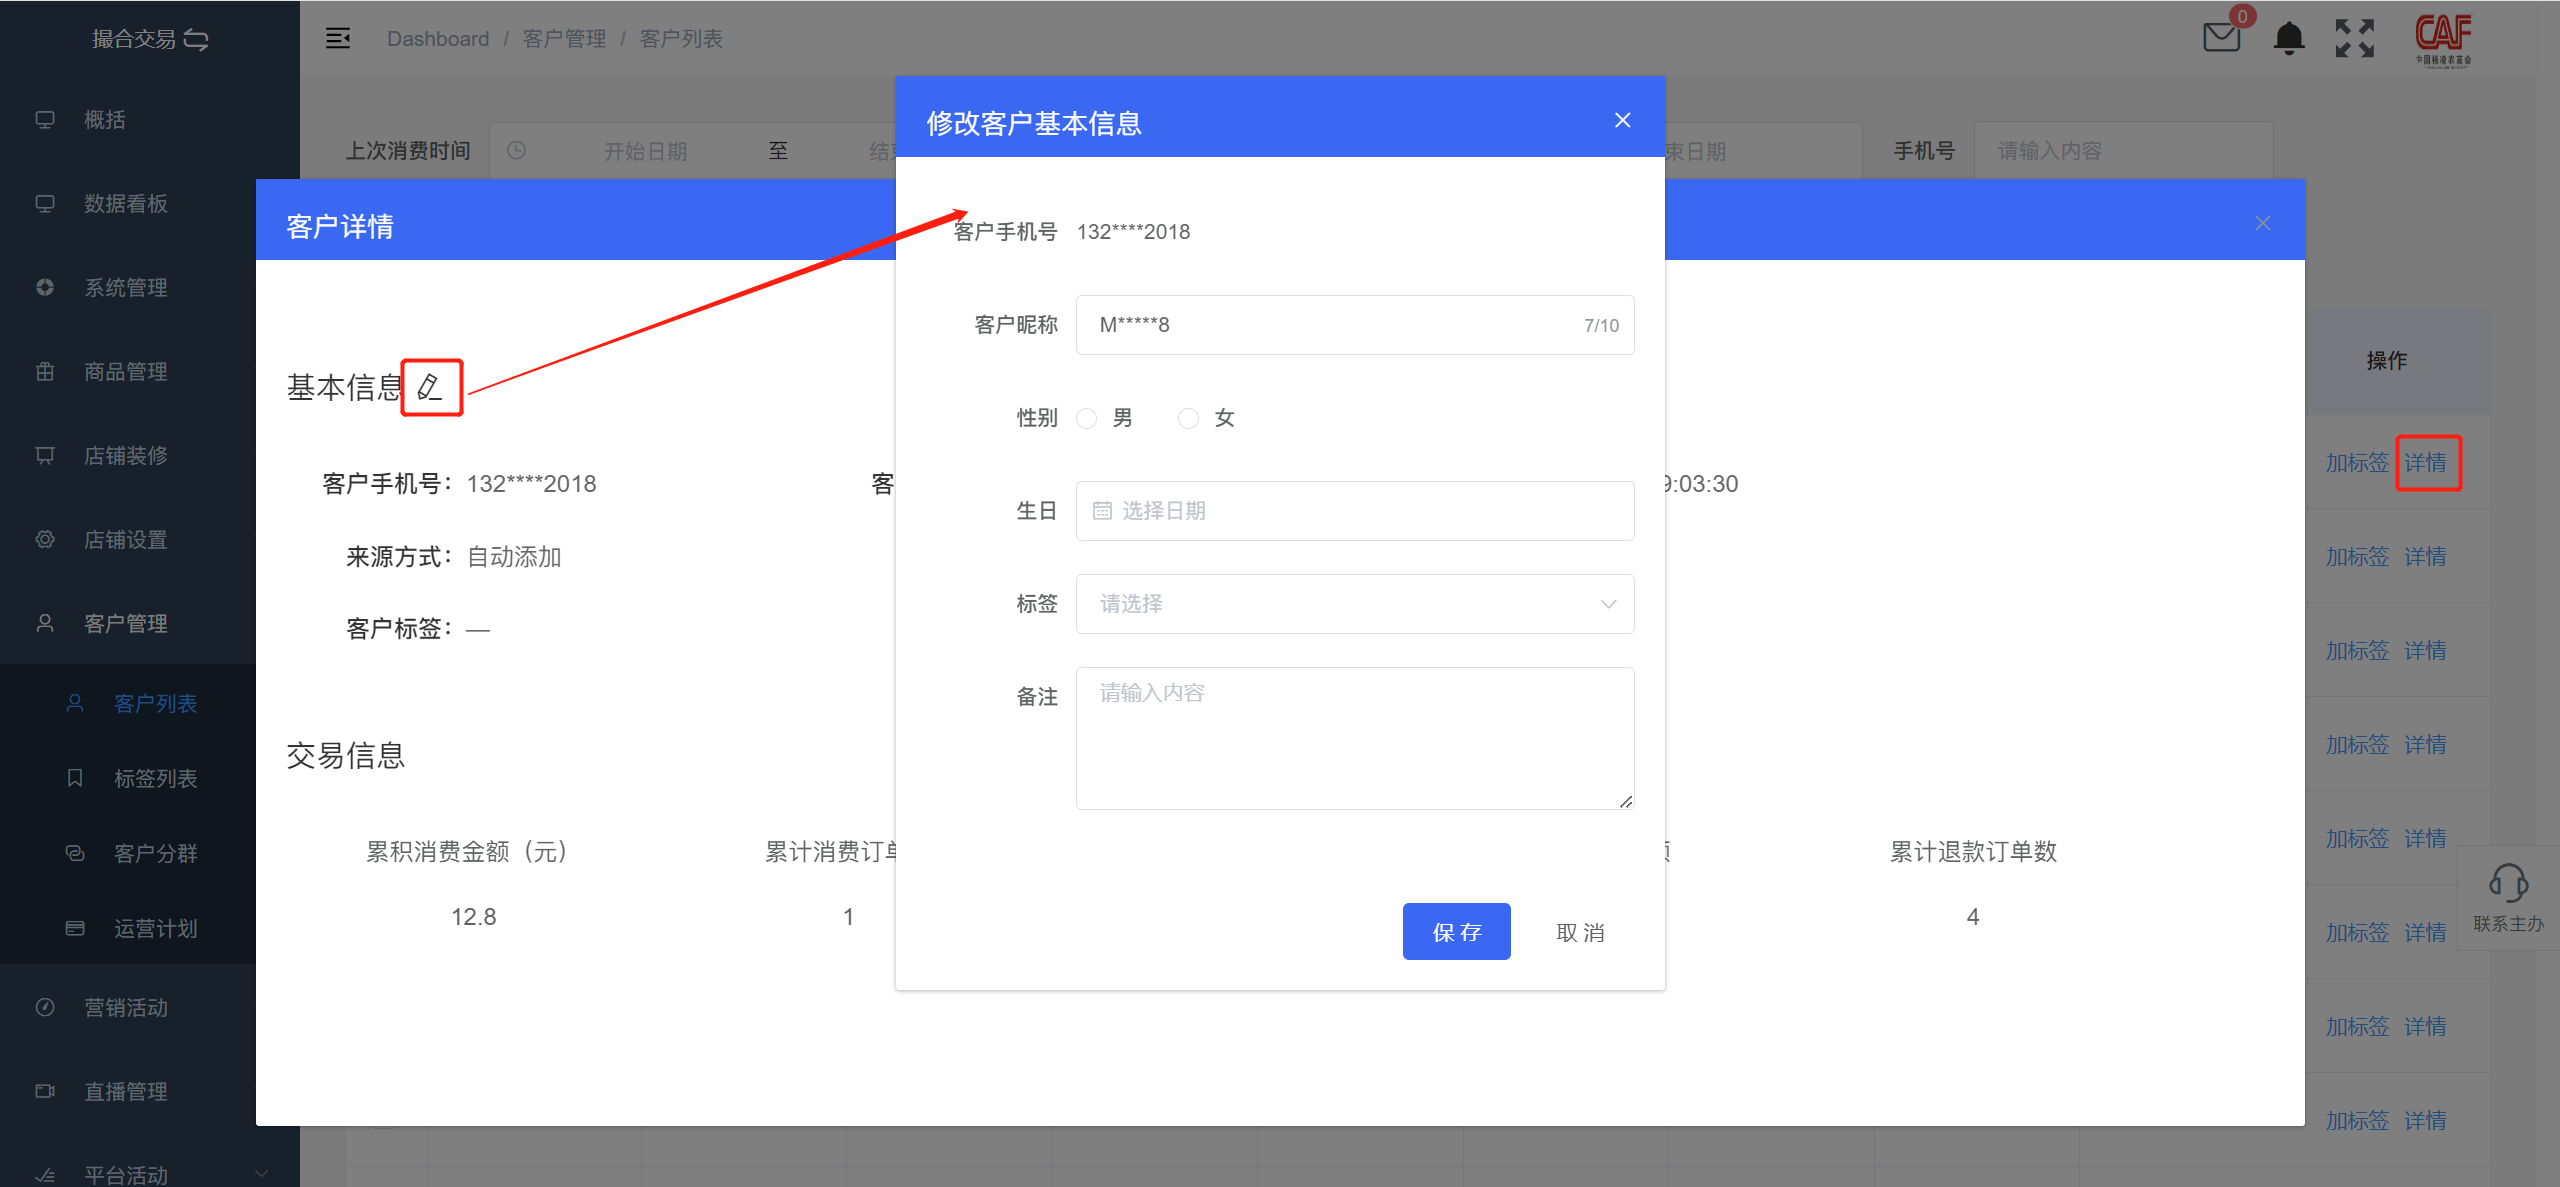Click the 运营计划 card icon
Image resolution: width=2560 pixels, height=1187 pixels.
[x=75, y=928]
